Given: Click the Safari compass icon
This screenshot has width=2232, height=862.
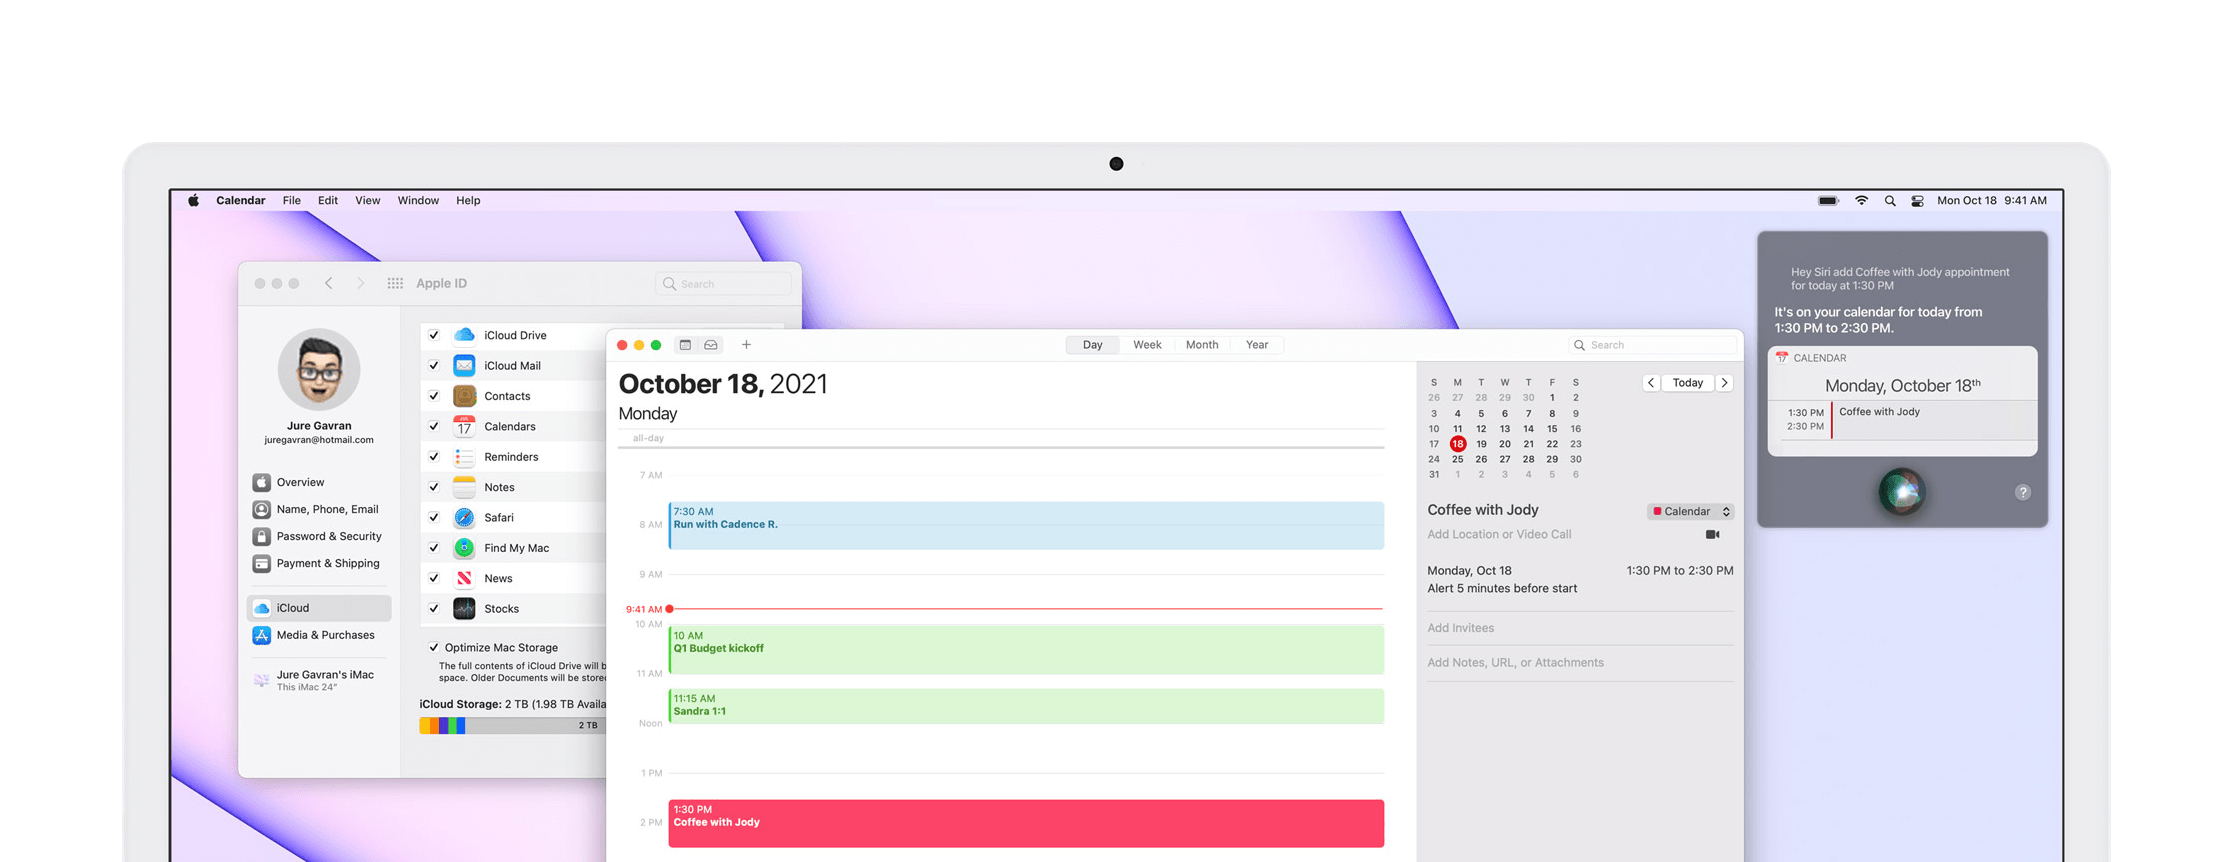Looking at the screenshot, I should (x=464, y=518).
